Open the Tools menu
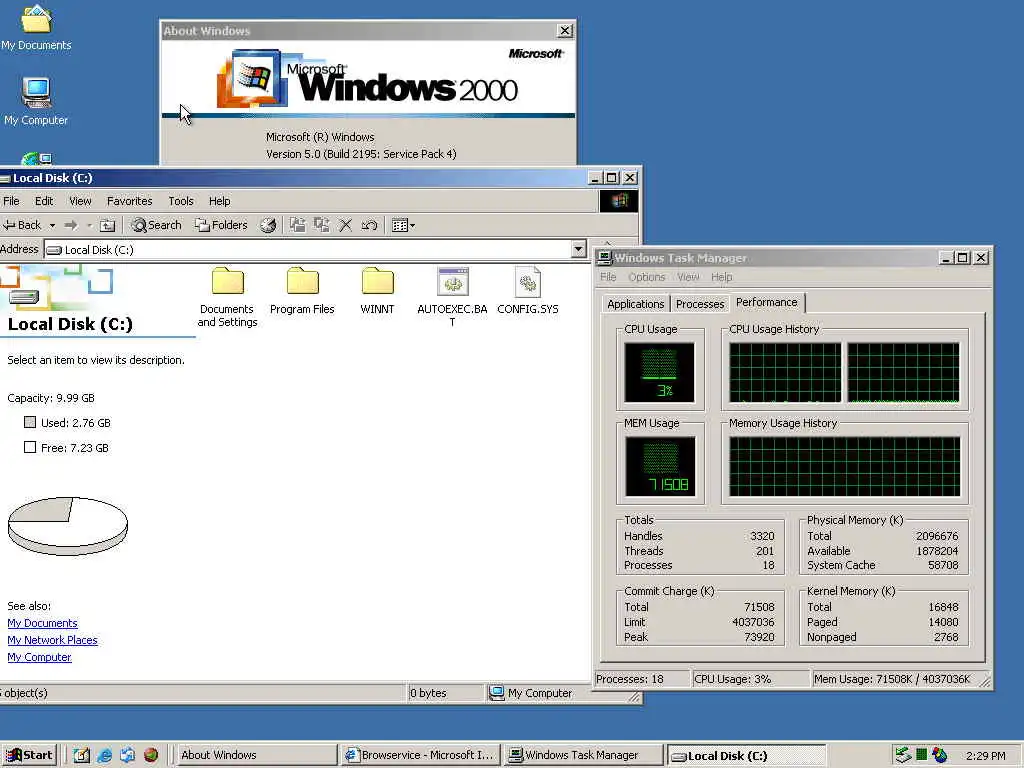Viewport: 1024px width, 768px height. (x=181, y=201)
